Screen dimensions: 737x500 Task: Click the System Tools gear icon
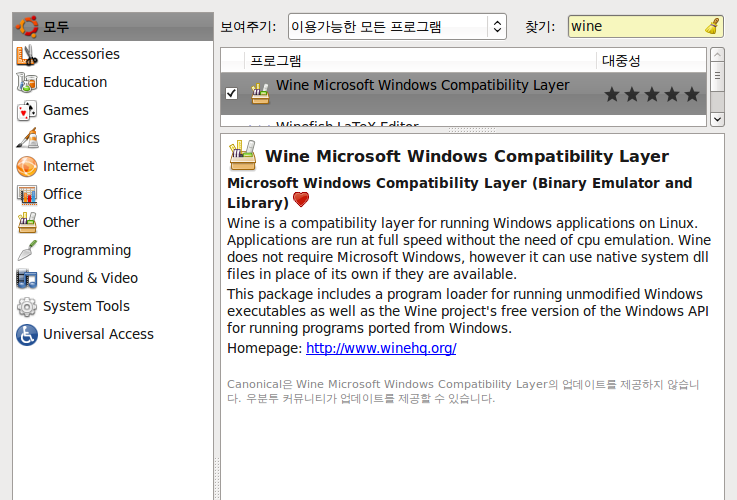(x=27, y=306)
